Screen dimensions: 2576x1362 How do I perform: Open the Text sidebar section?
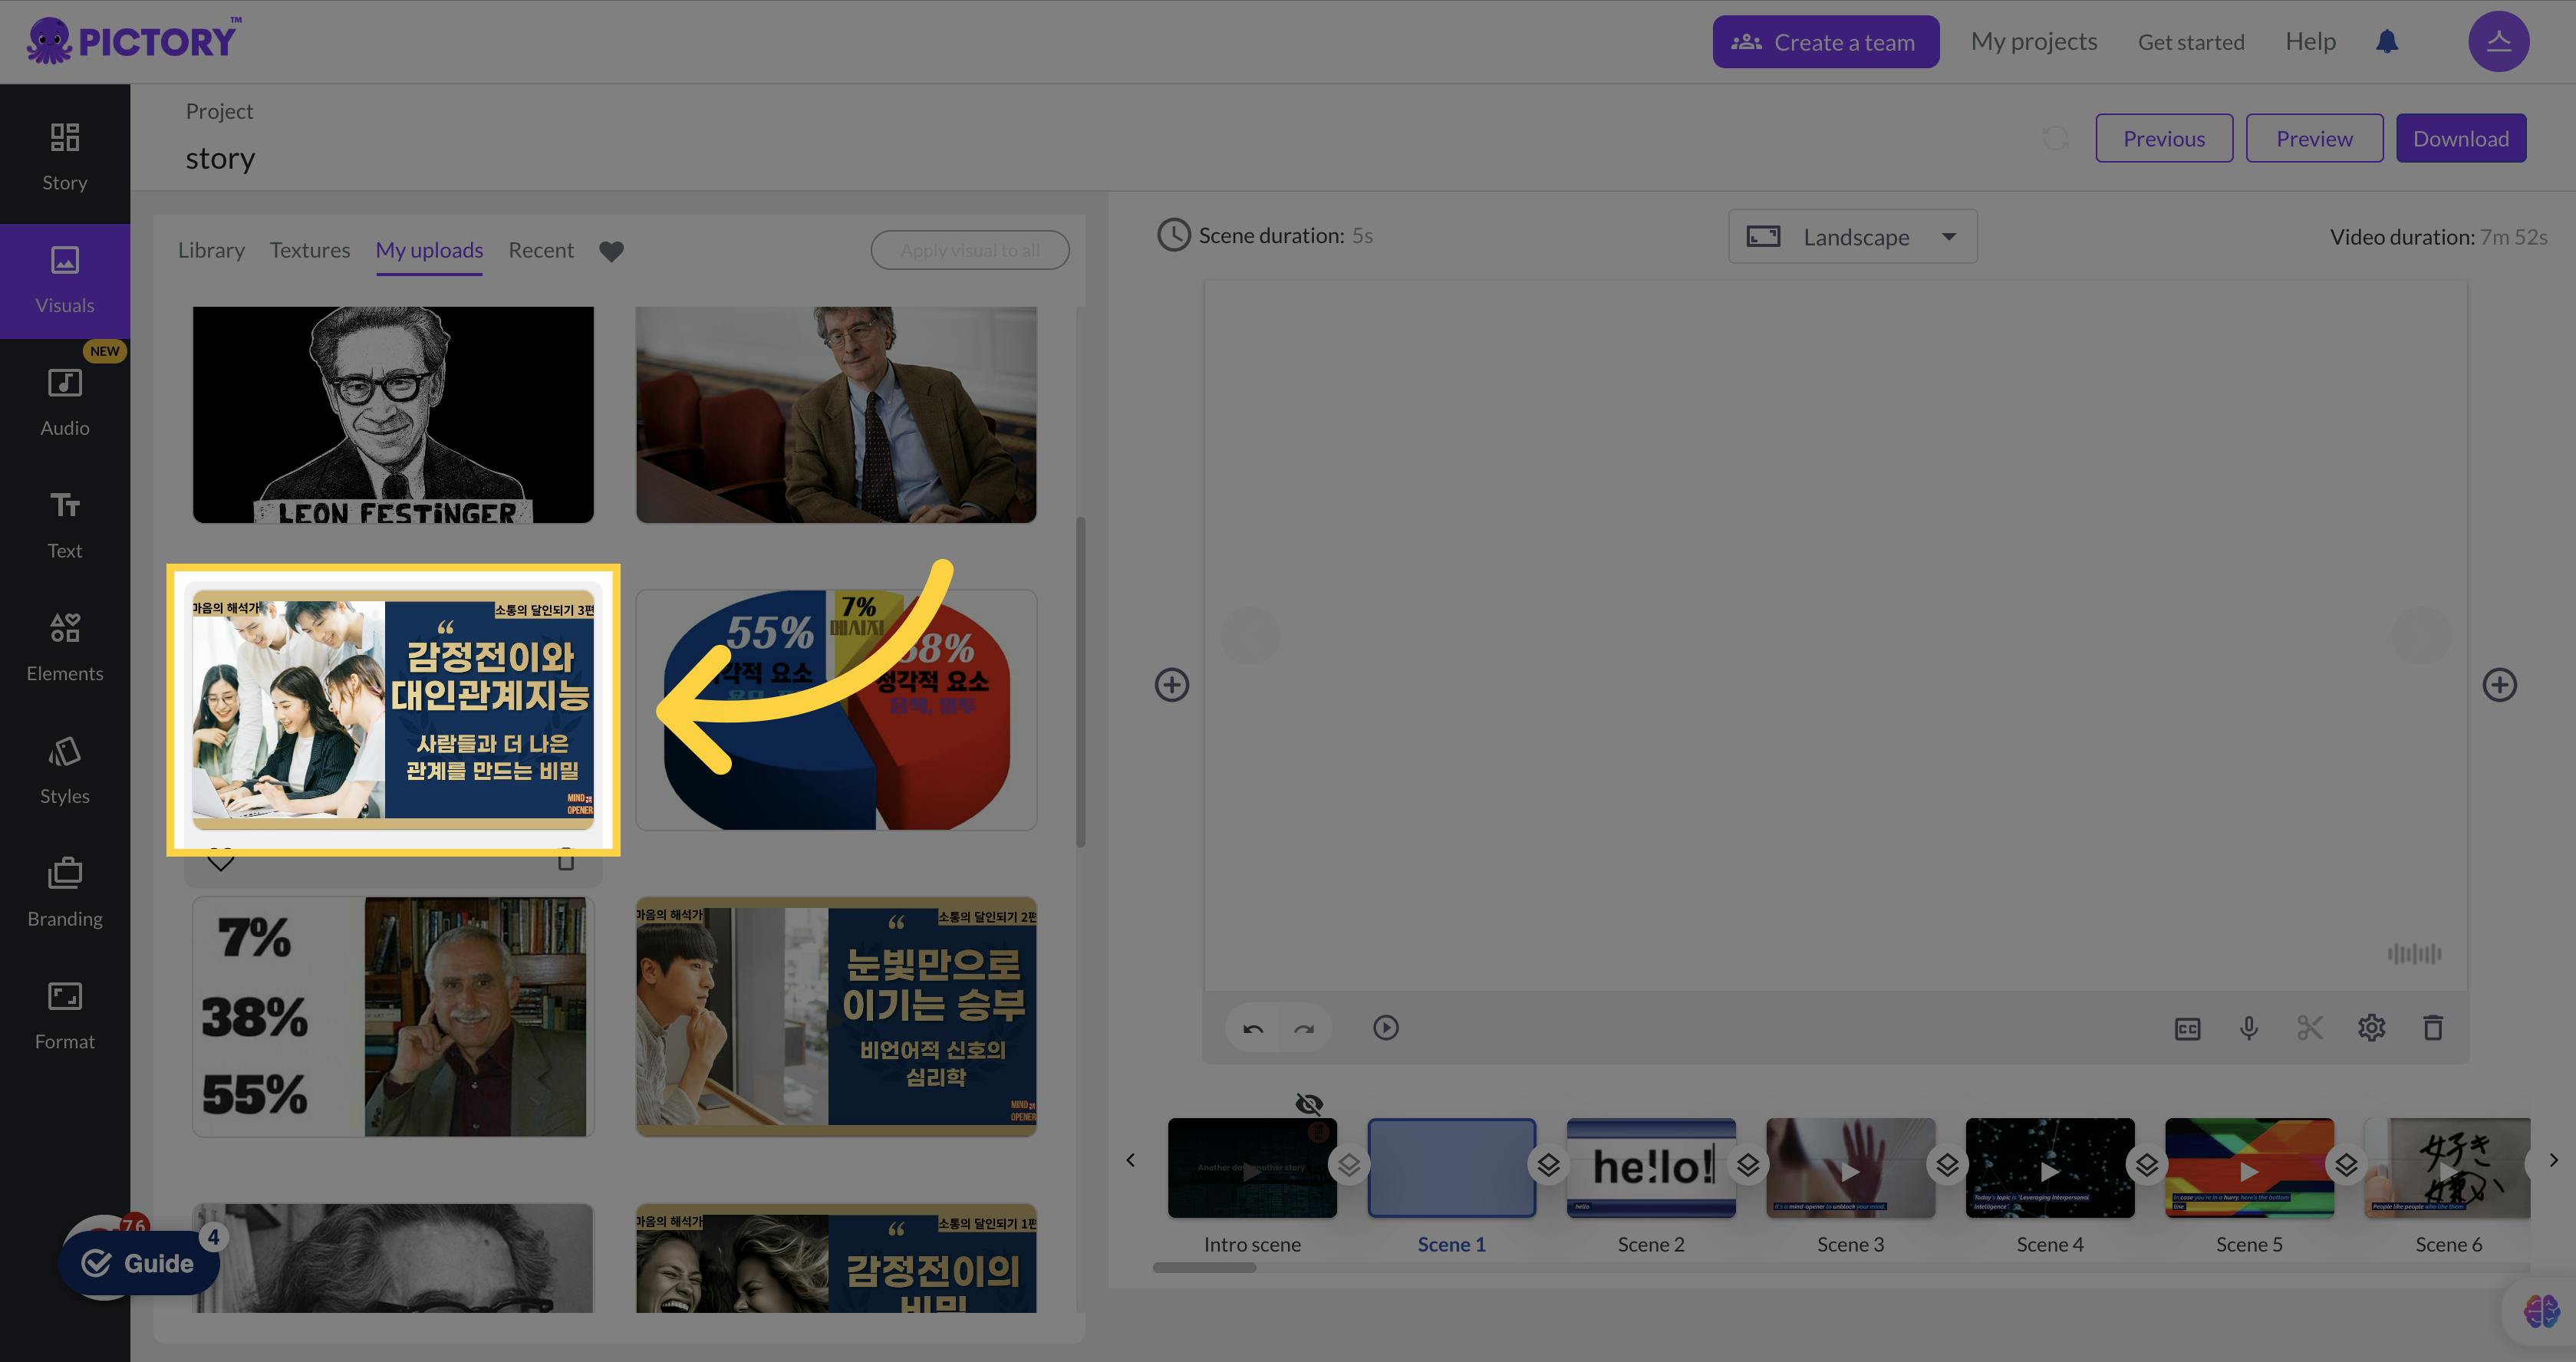point(65,526)
